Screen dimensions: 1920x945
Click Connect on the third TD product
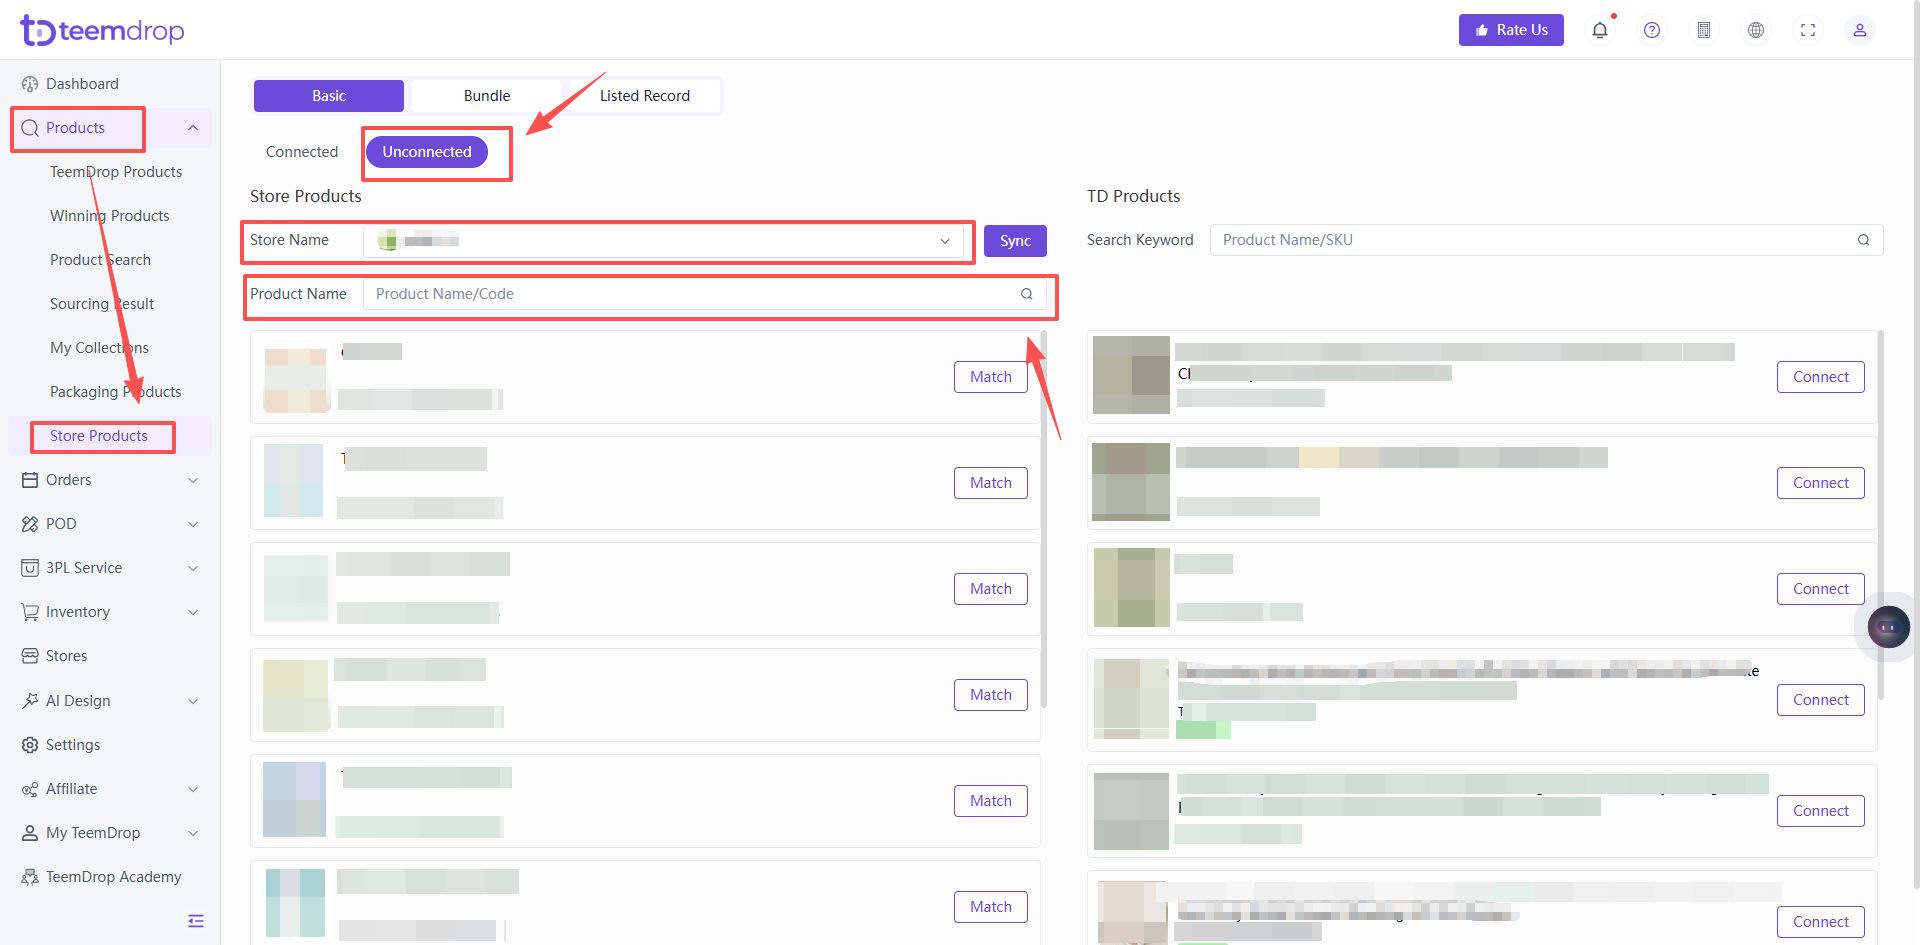[1821, 589]
